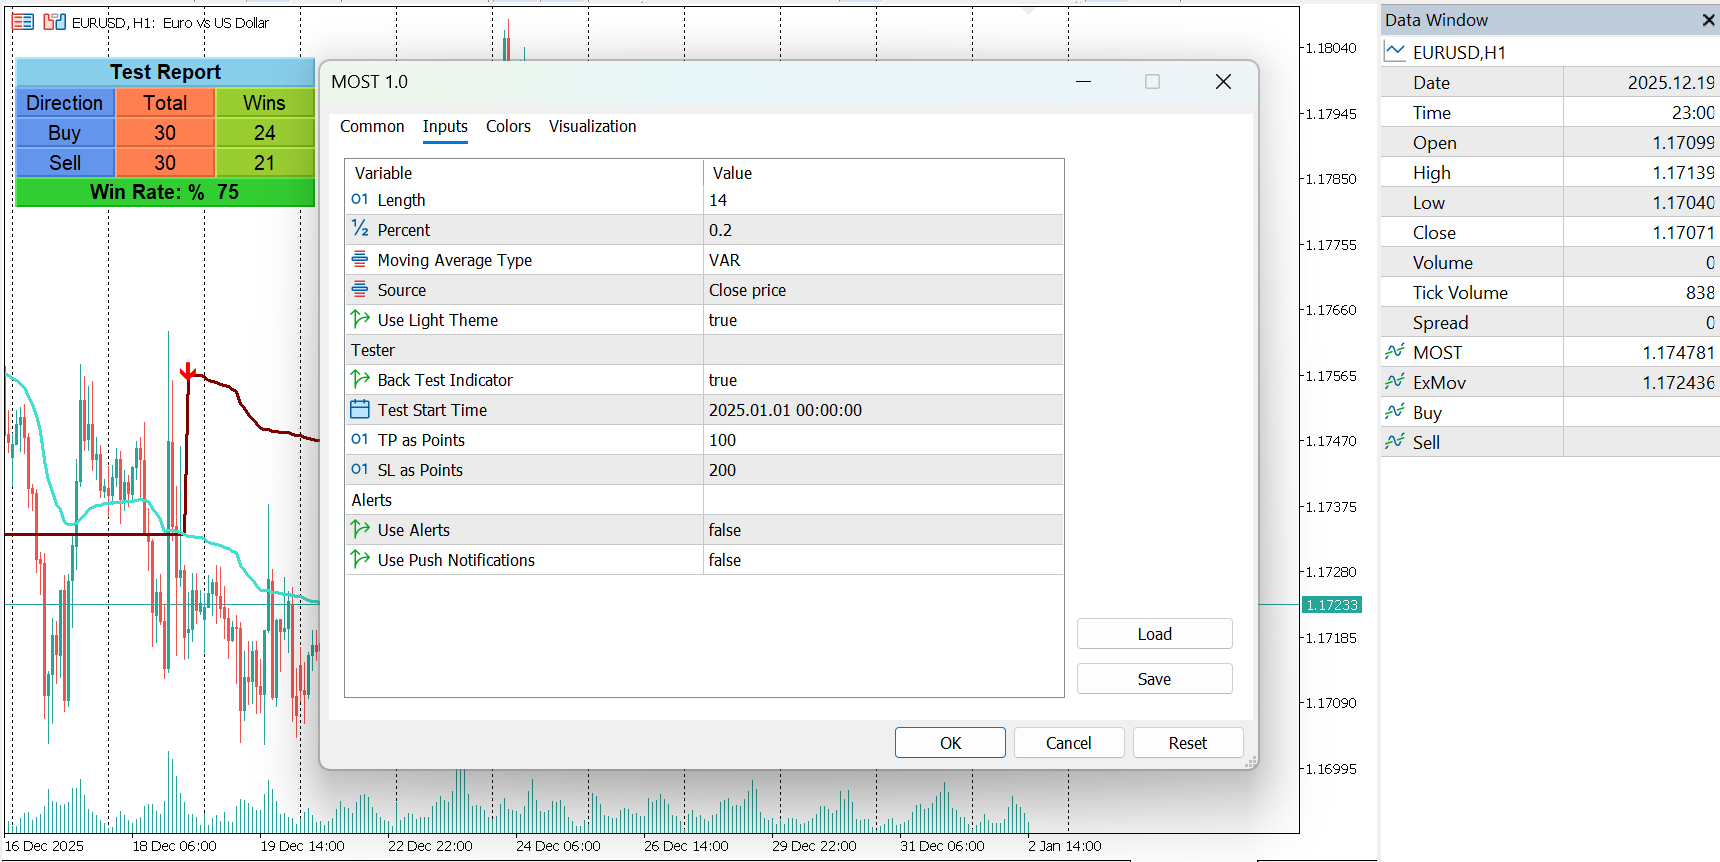Toggle Use Light Theme value true
This screenshot has height=862, width=1720.
point(883,320)
